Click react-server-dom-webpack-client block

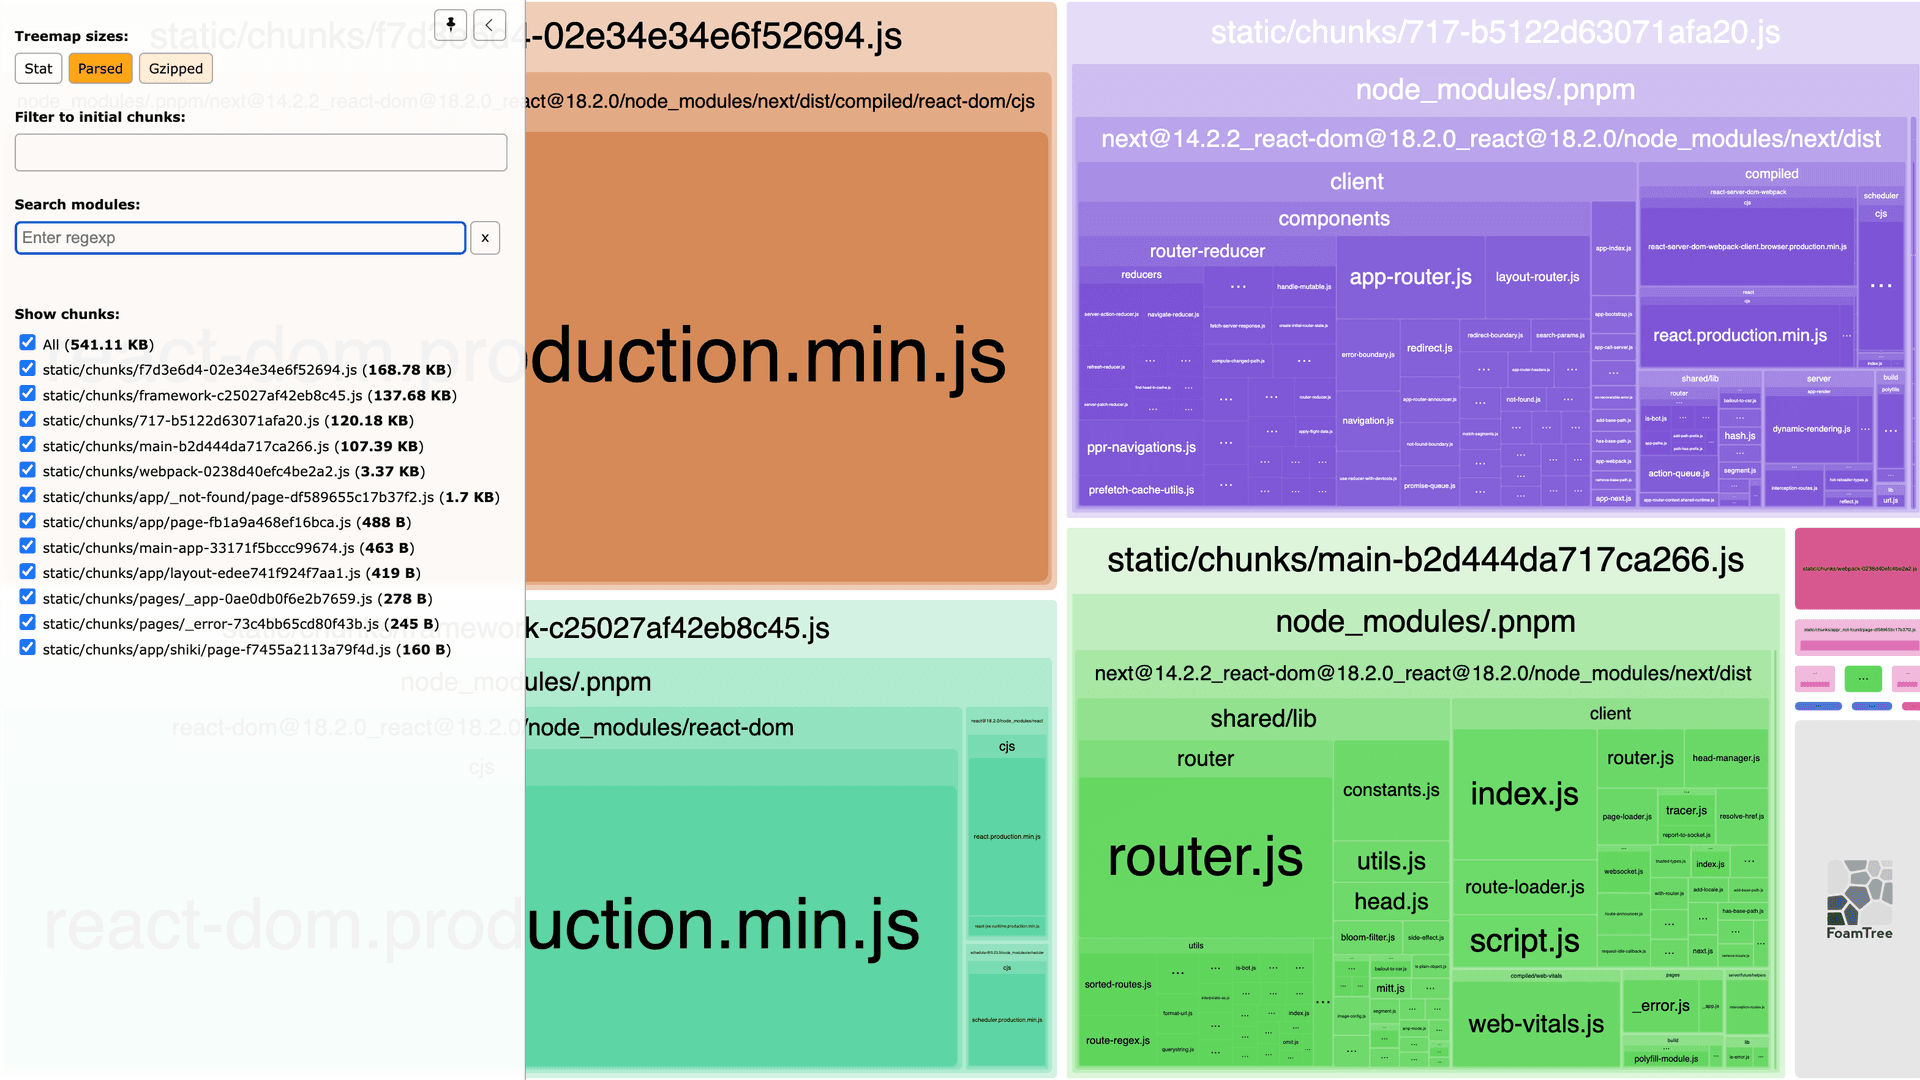click(x=1747, y=247)
